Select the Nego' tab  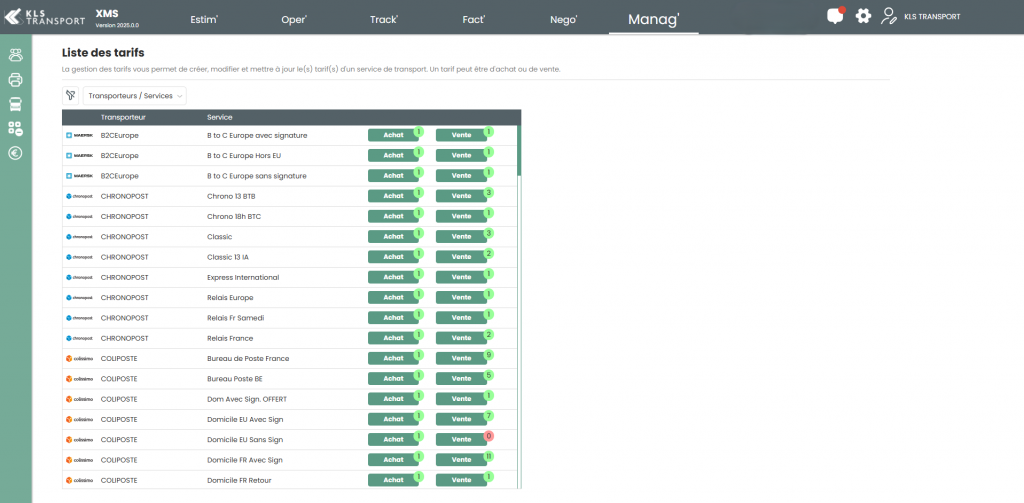[564, 18]
